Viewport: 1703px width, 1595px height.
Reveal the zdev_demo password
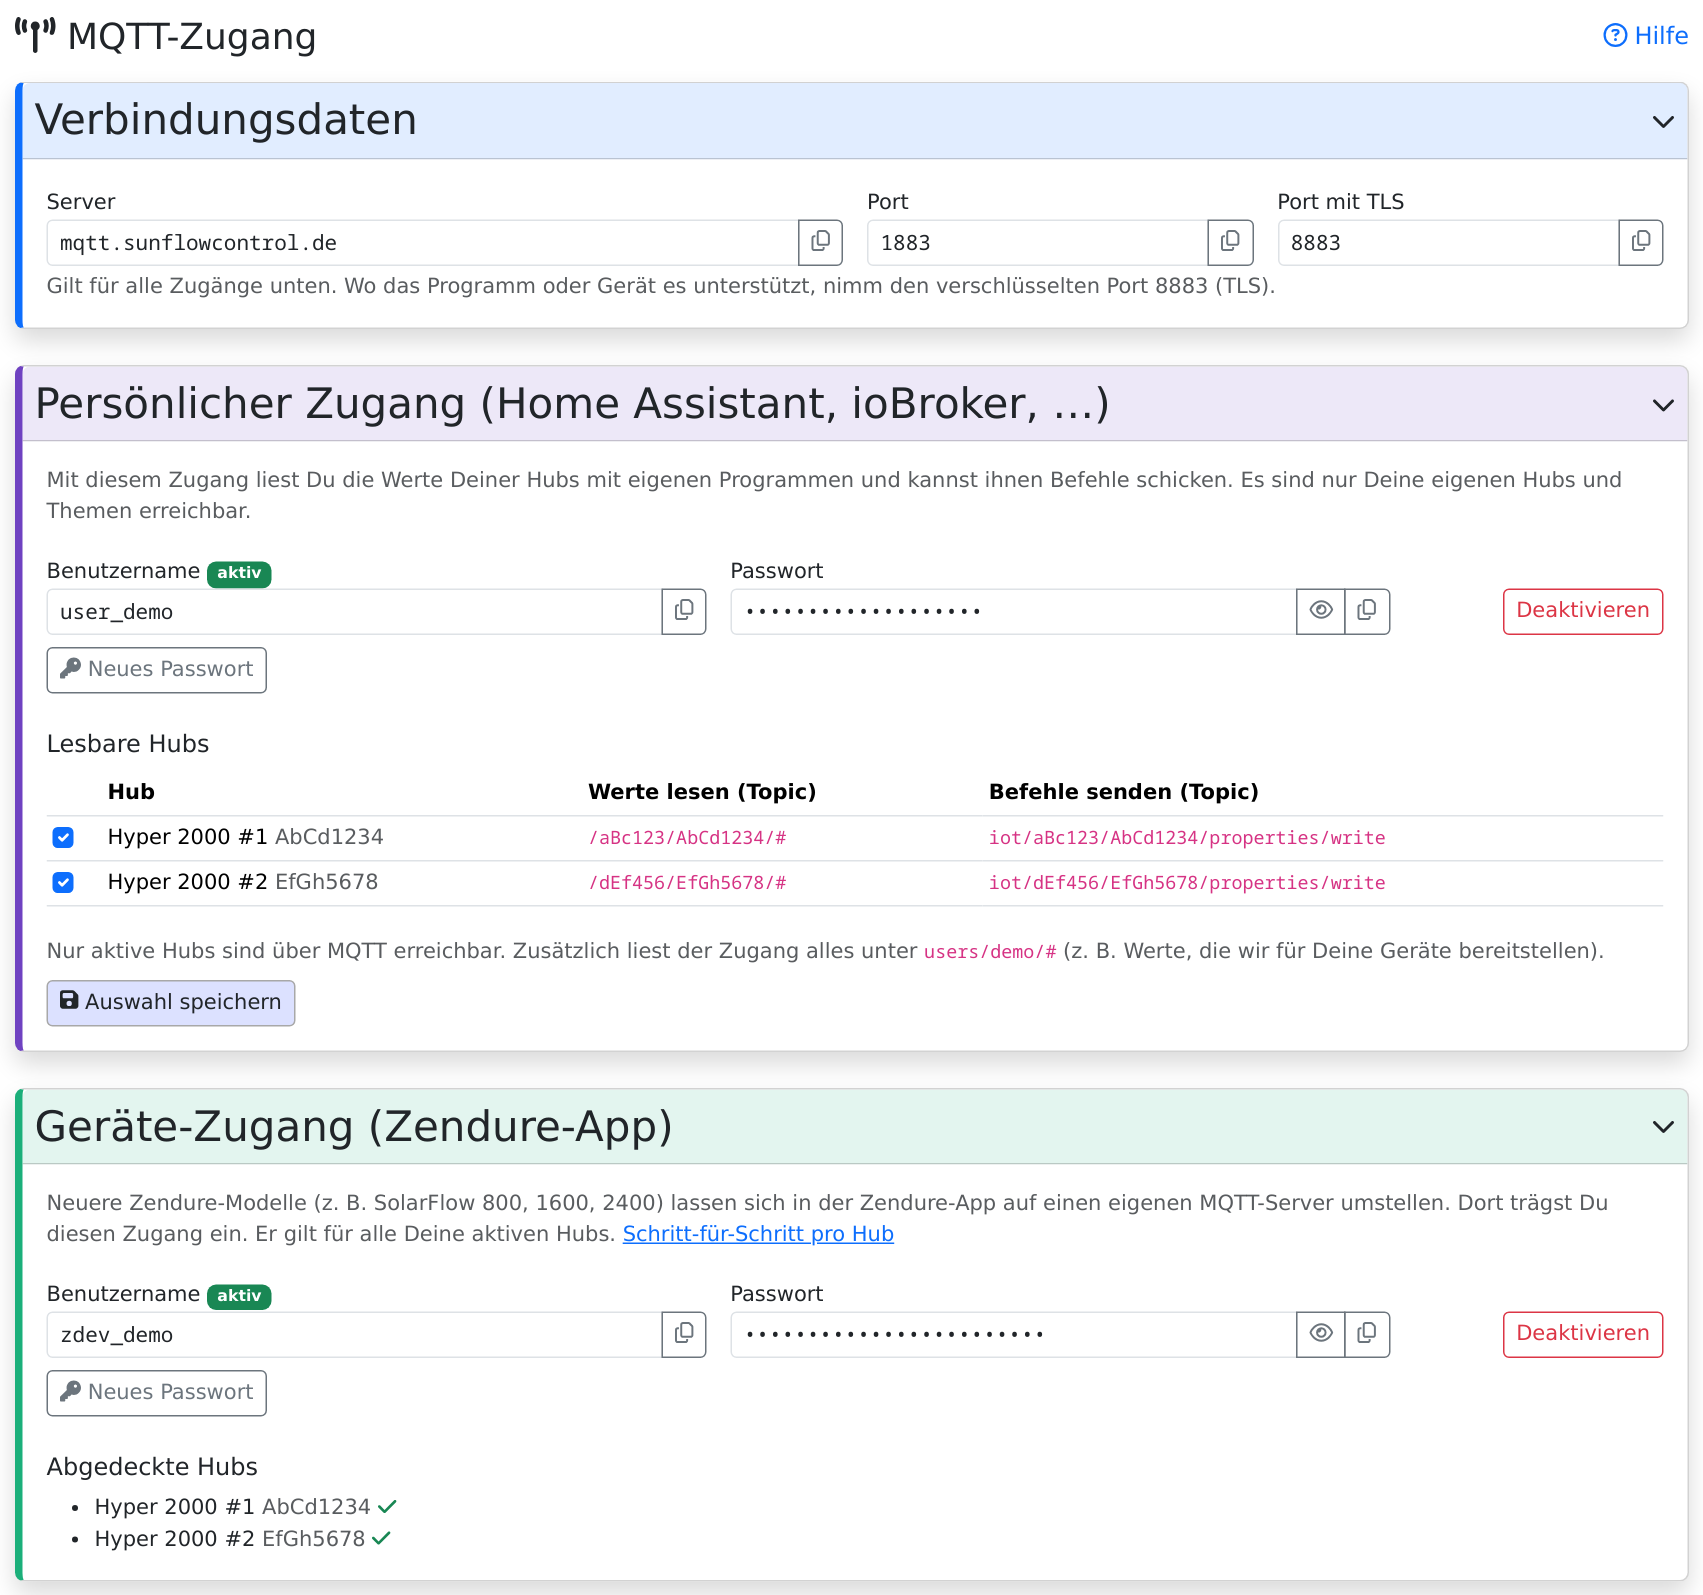point(1321,1334)
